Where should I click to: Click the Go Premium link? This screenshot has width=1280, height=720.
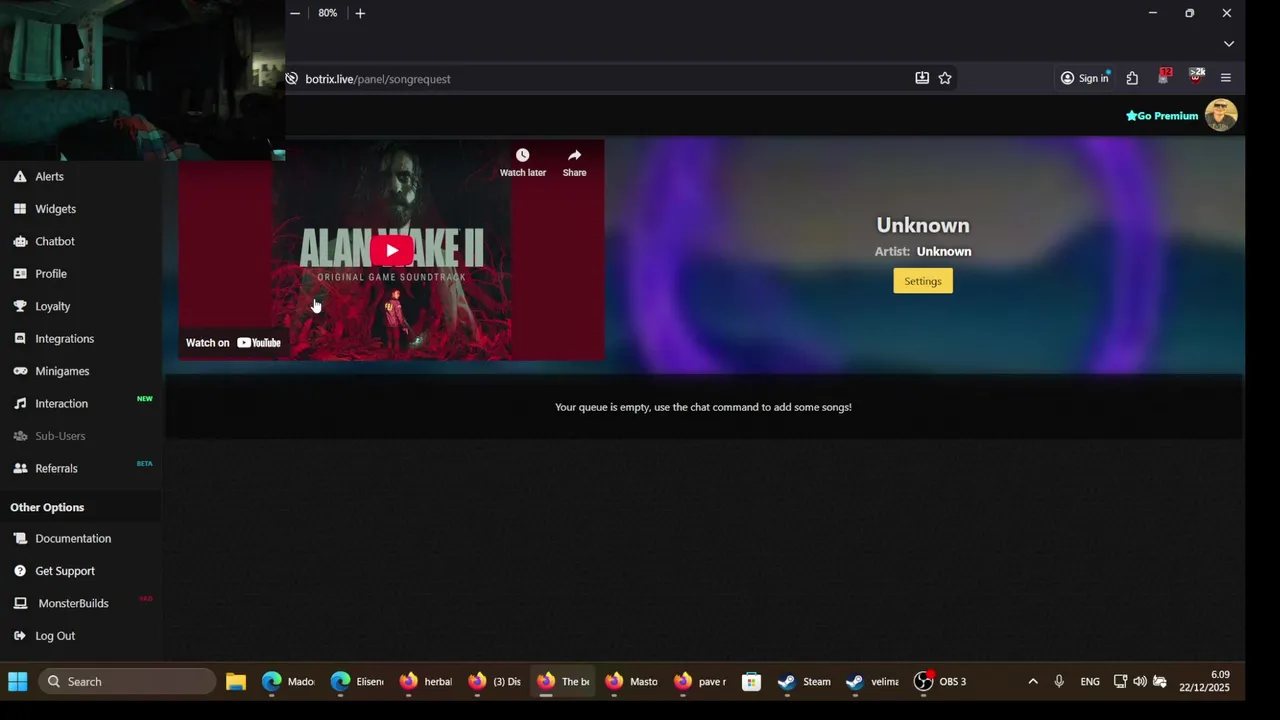coord(1162,116)
